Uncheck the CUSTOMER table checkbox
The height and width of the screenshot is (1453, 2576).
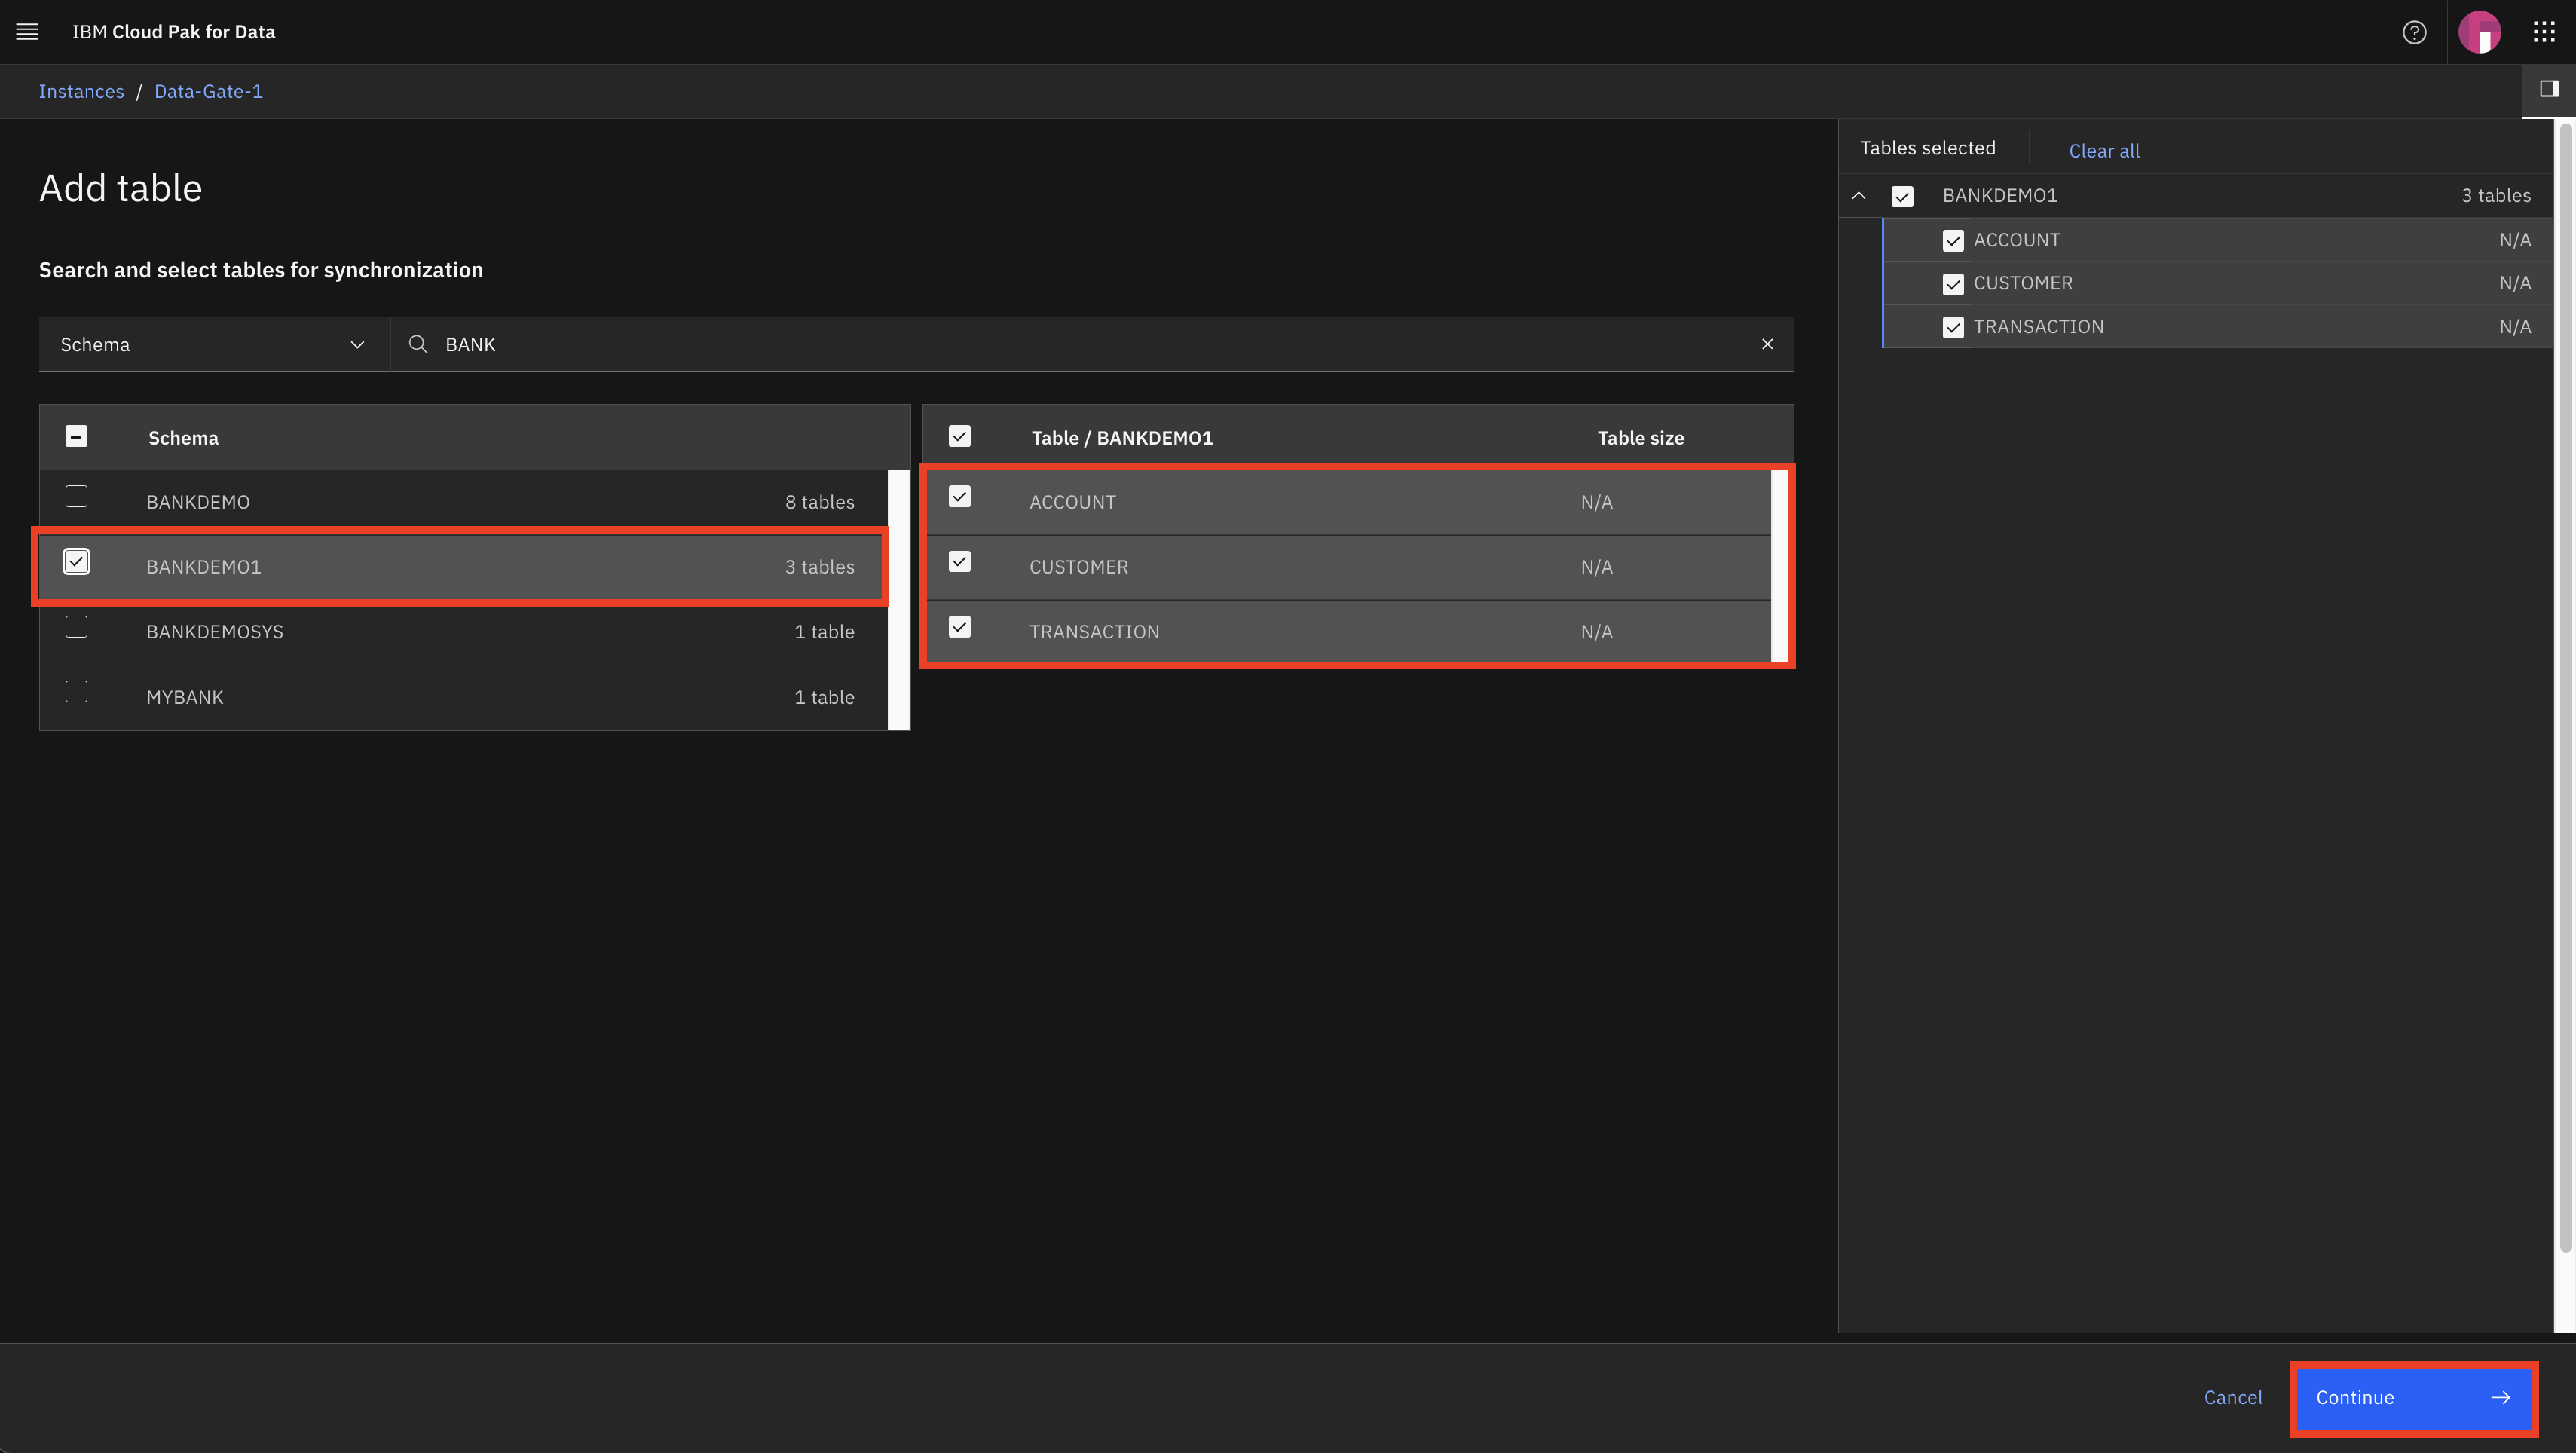959,562
